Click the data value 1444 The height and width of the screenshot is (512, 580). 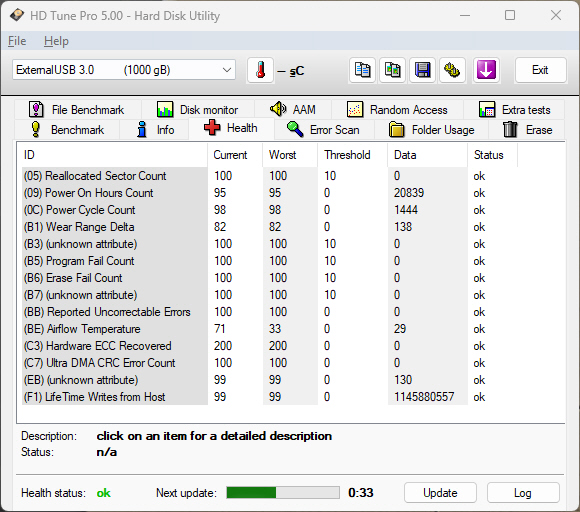click(x=406, y=210)
